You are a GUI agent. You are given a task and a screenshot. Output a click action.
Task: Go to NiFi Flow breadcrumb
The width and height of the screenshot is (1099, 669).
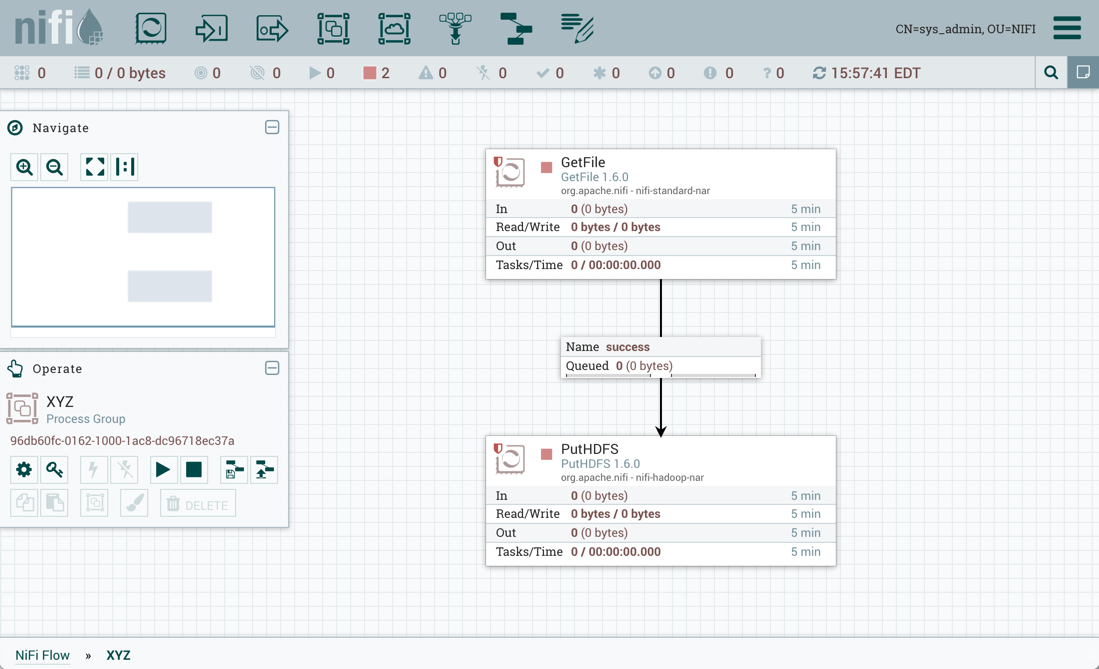point(42,655)
